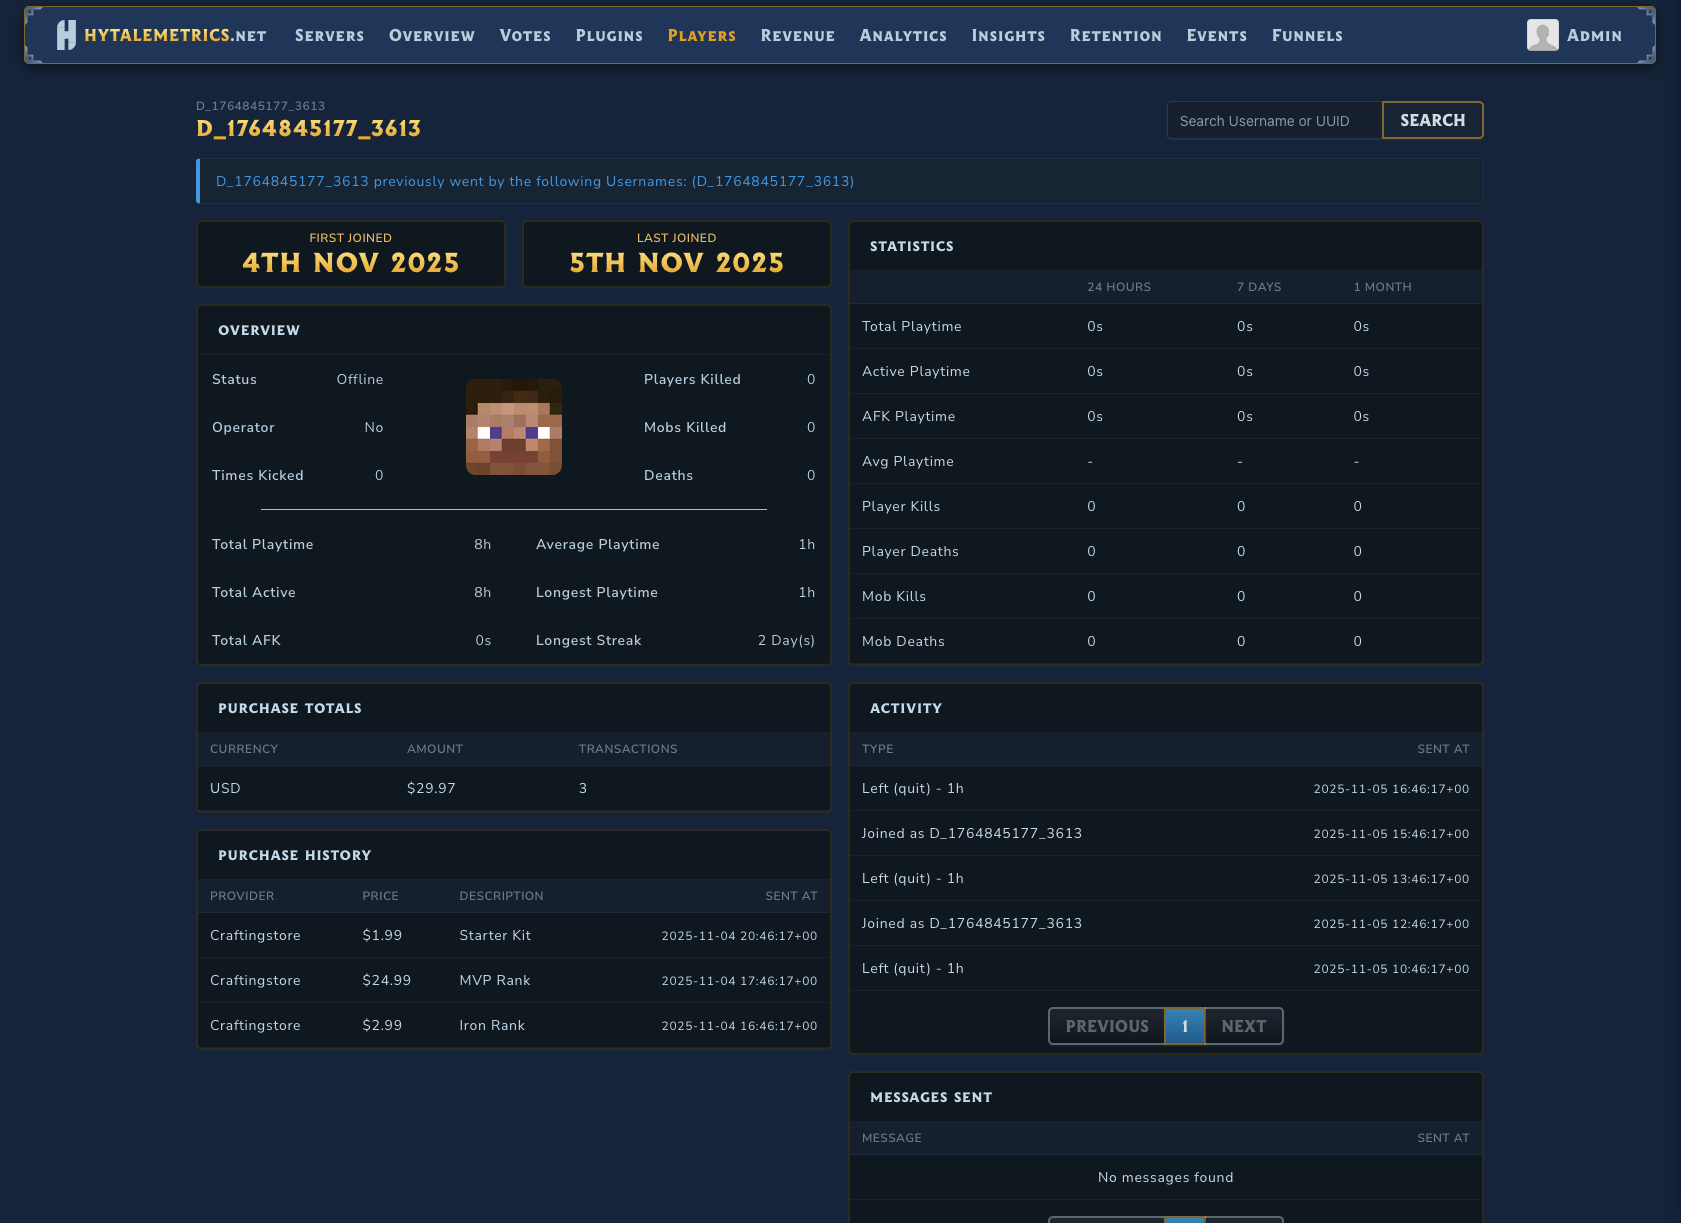Select the Players nav tab
Viewport: 1681px width, 1223px height.
click(701, 35)
